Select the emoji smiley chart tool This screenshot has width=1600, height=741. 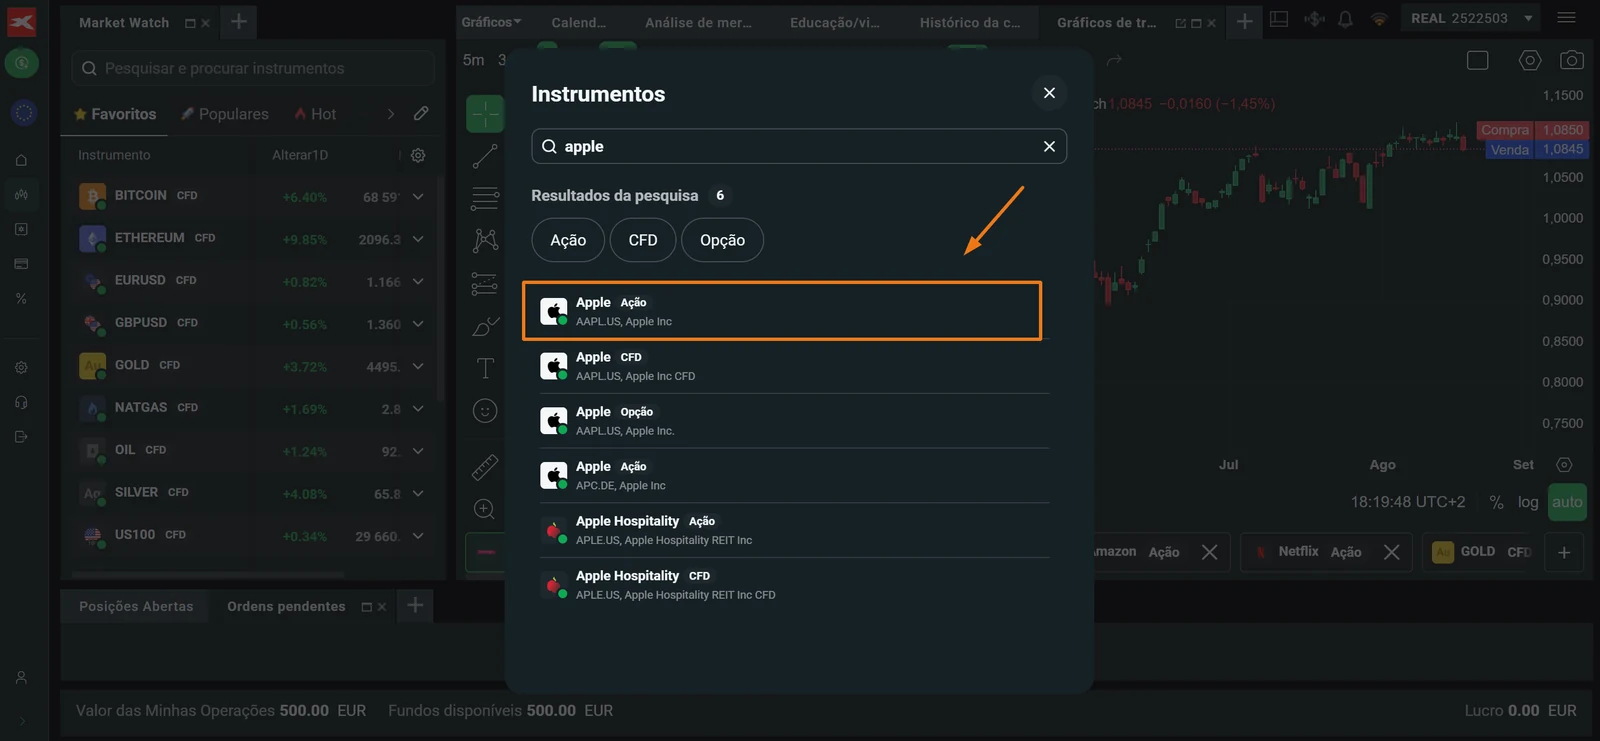pyautogui.click(x=485, y=411)
